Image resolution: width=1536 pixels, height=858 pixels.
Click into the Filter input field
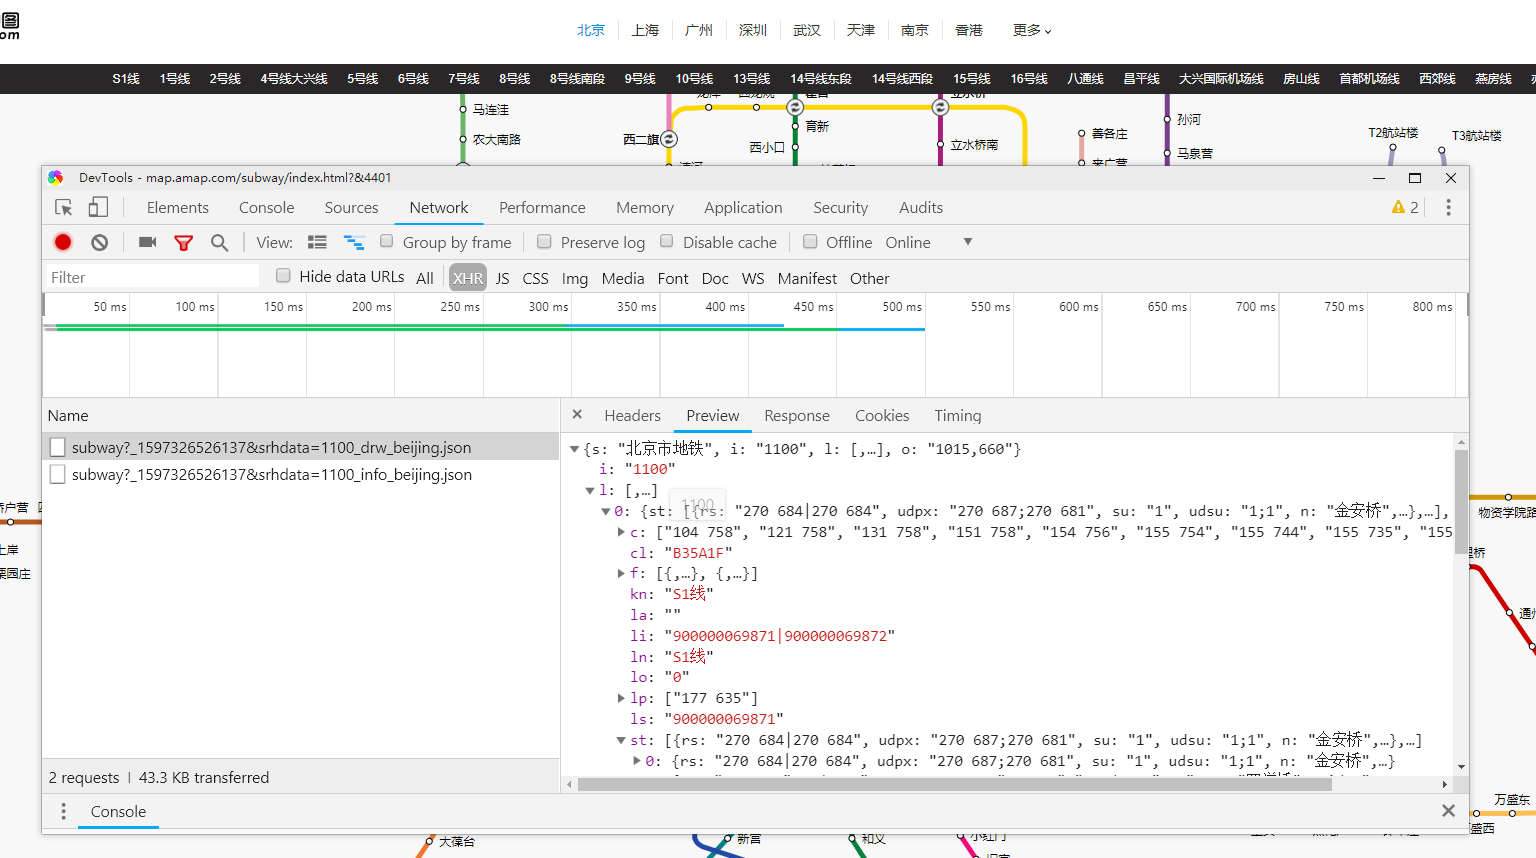(153, 277)
